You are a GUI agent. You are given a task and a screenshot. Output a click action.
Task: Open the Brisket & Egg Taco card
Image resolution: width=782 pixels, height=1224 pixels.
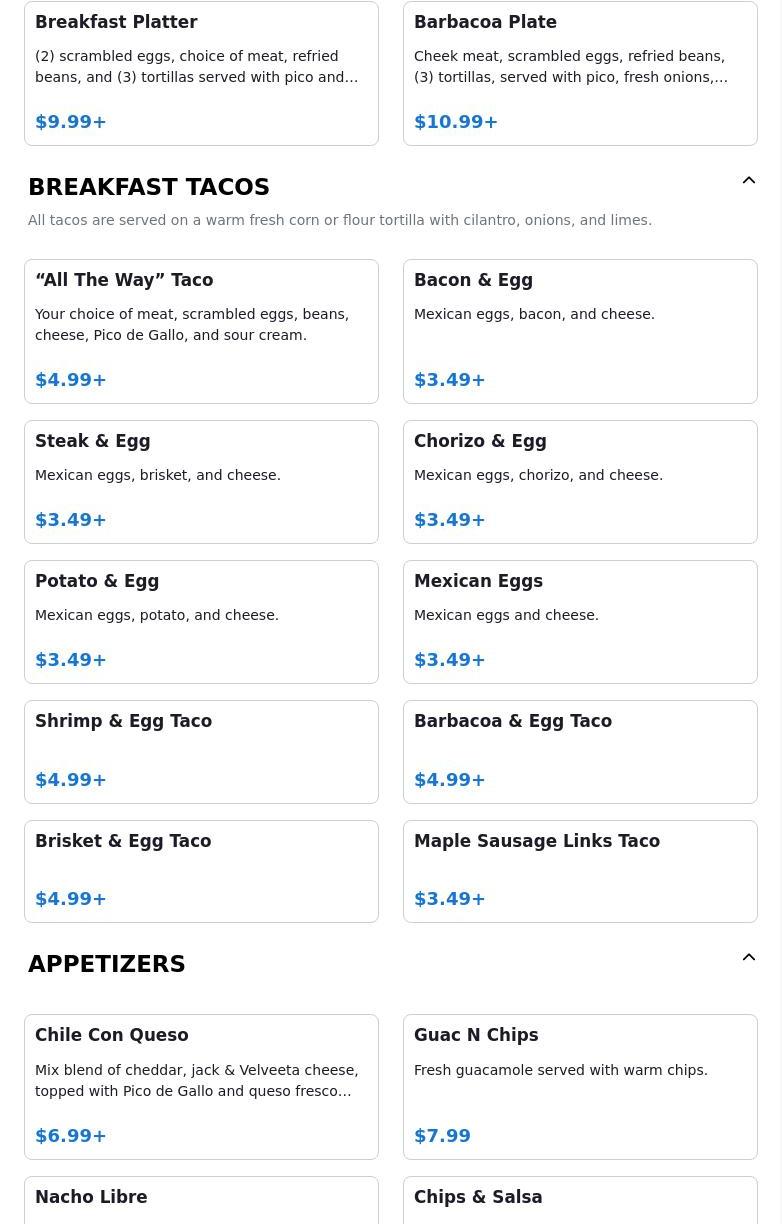(201, 871)
